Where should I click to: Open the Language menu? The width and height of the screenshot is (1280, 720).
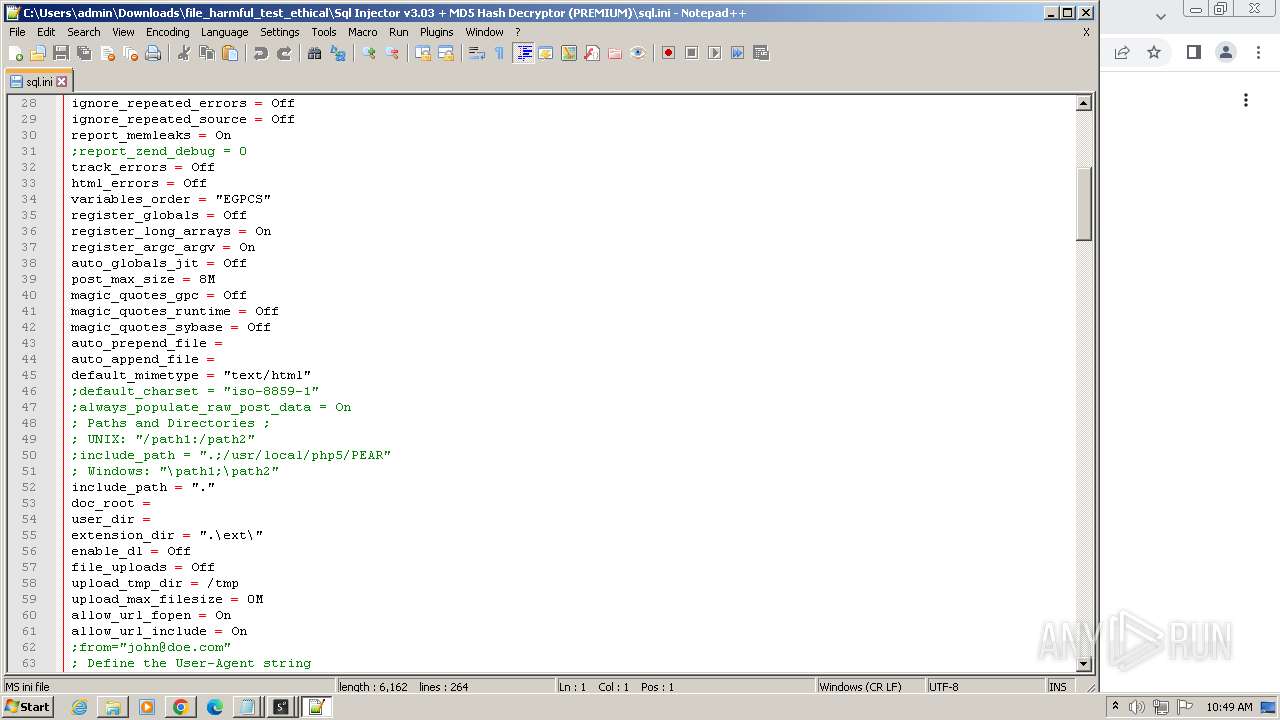click(224, 32)
